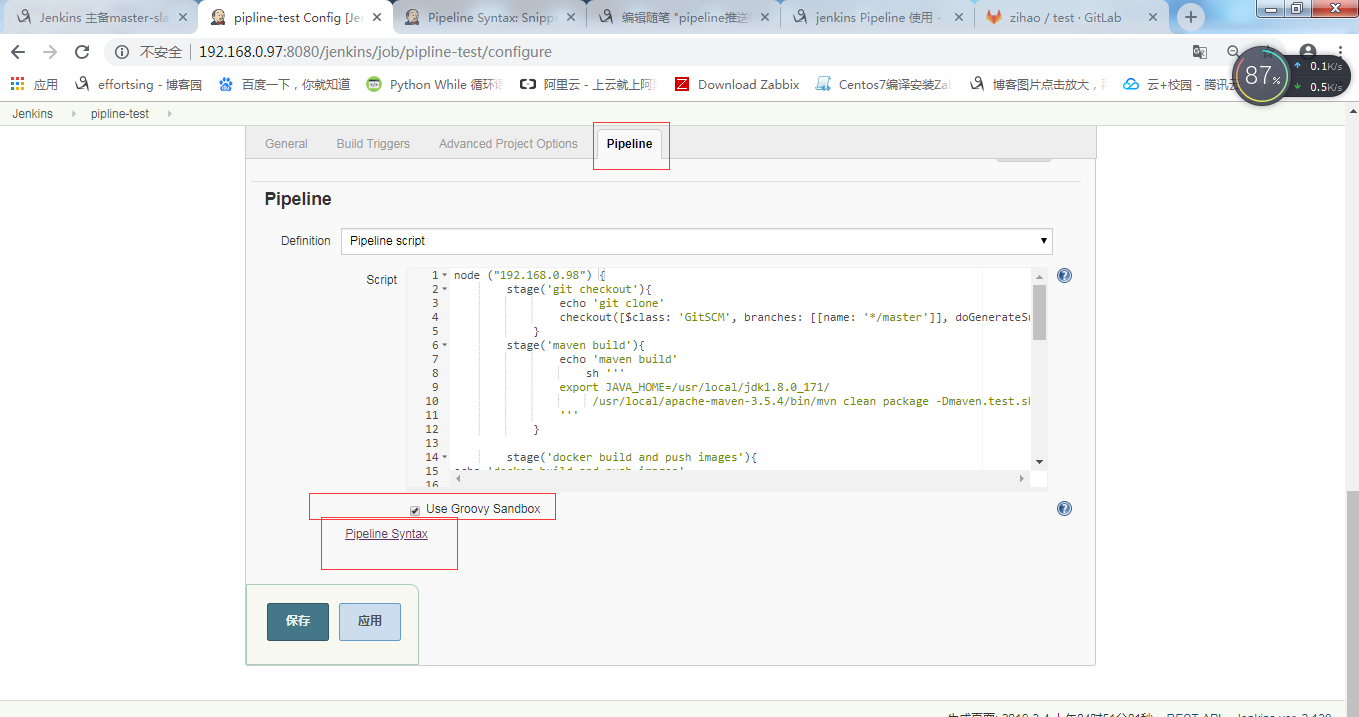Toggle the Use Groovy Sandbox checkbox
This screenshot has height=717, width=1359.
(x=415, y=510)
